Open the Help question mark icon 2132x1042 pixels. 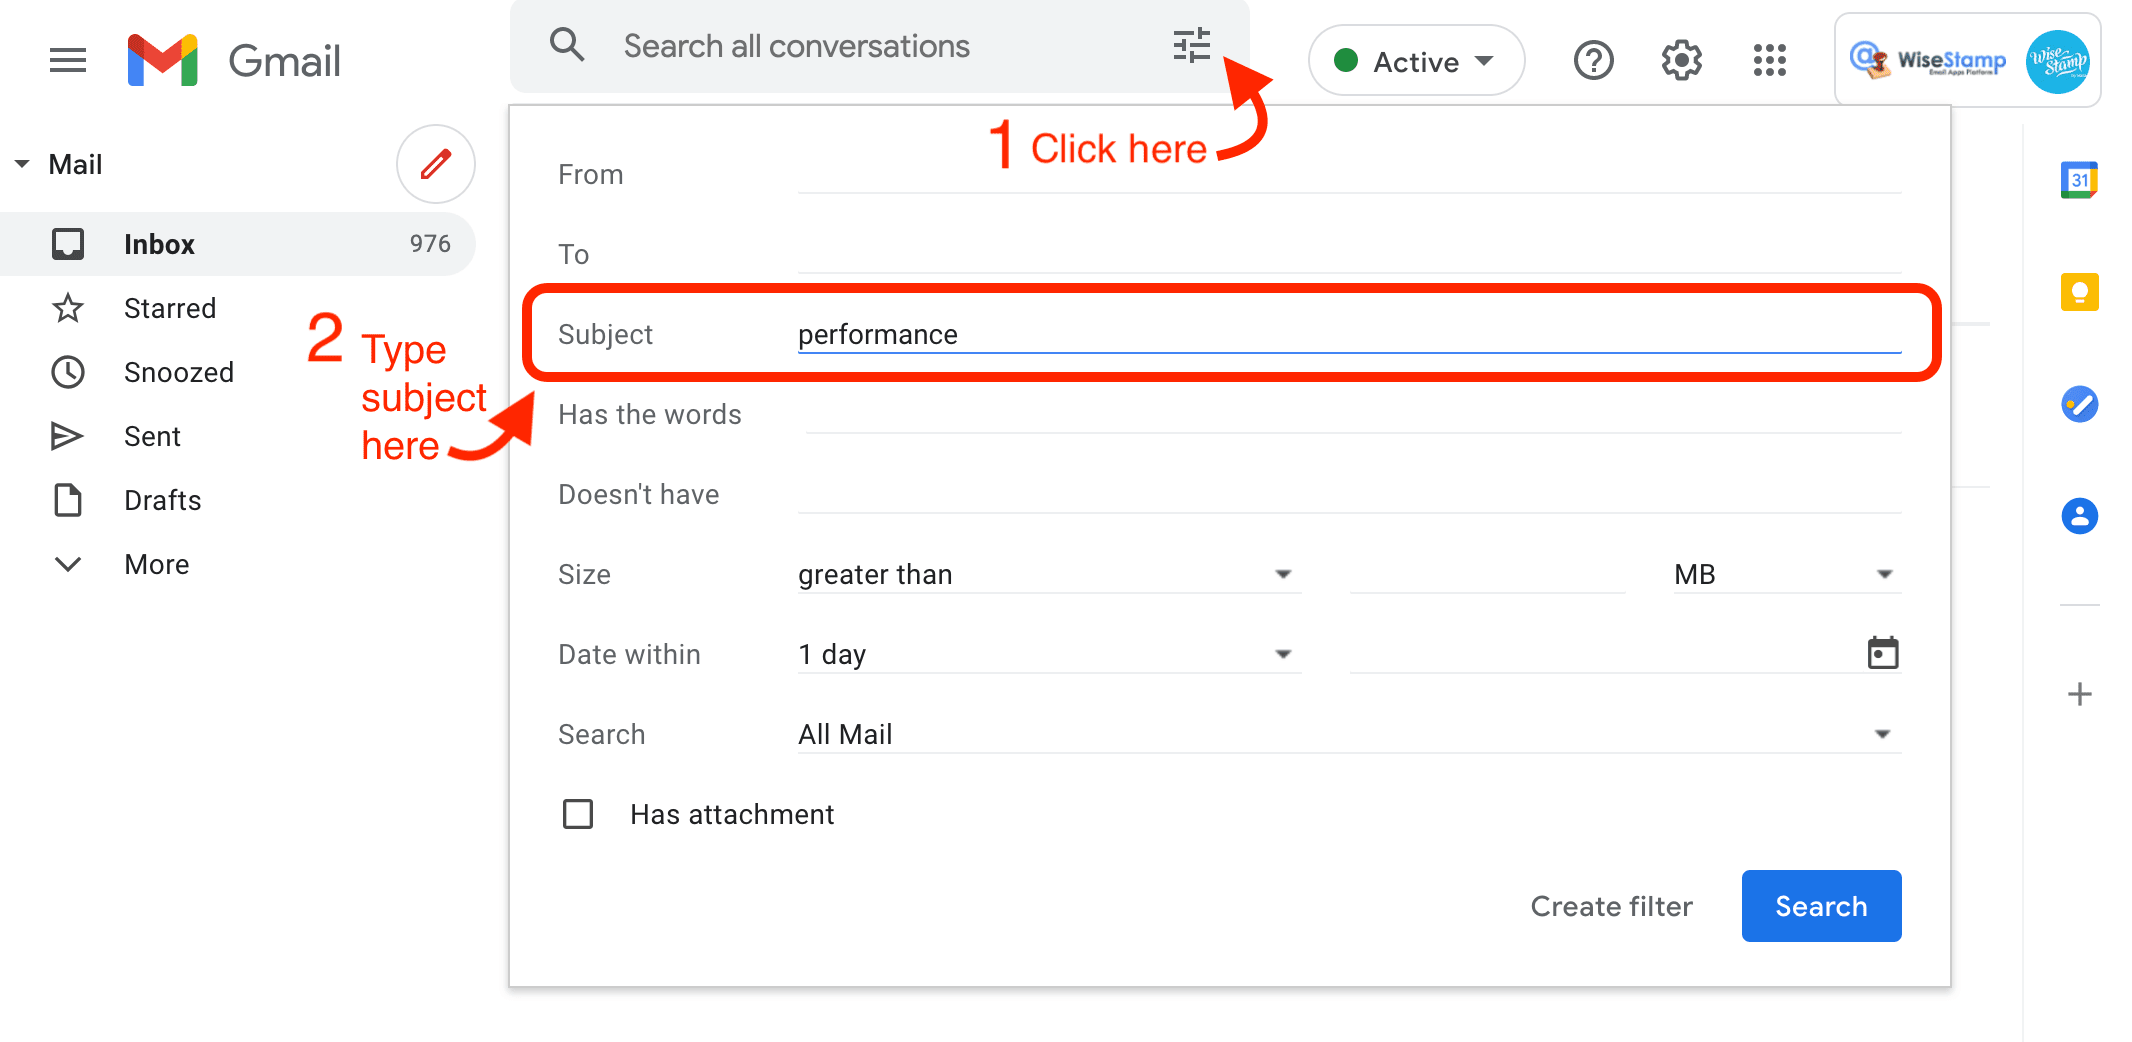pyautogui.click(x=1593, y=61)
